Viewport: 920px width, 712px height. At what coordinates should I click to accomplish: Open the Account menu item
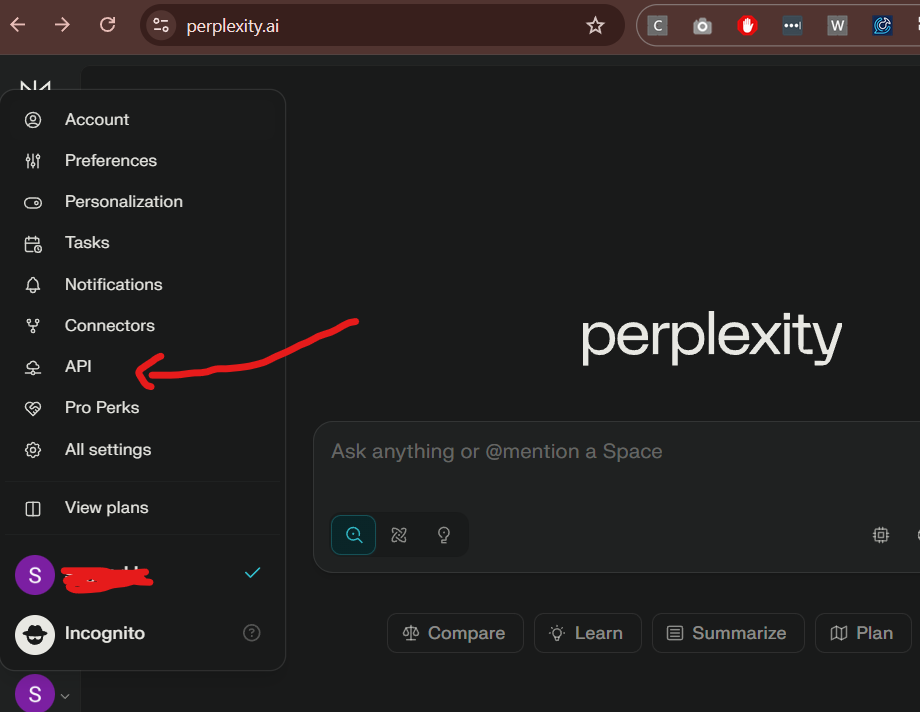[x=143, y=120]
